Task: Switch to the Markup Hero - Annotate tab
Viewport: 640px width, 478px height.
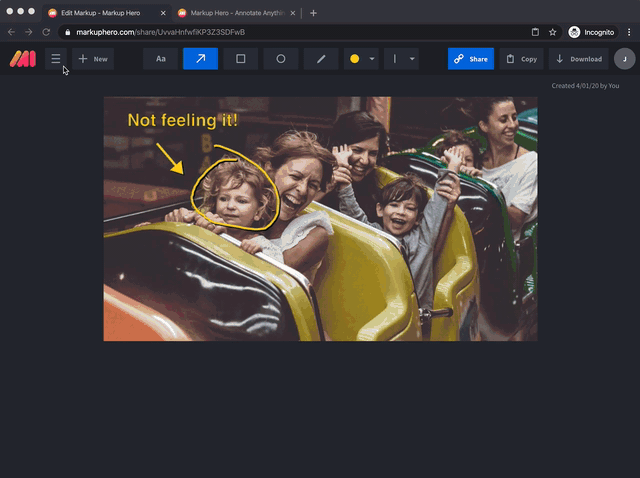Action: pyautogui.click(x=237, y=13)
